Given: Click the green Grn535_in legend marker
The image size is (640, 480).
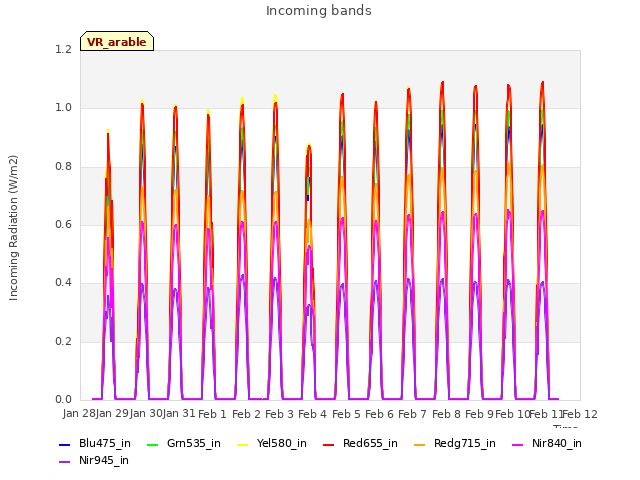Looking at the screenshot, I should point(152,444).
